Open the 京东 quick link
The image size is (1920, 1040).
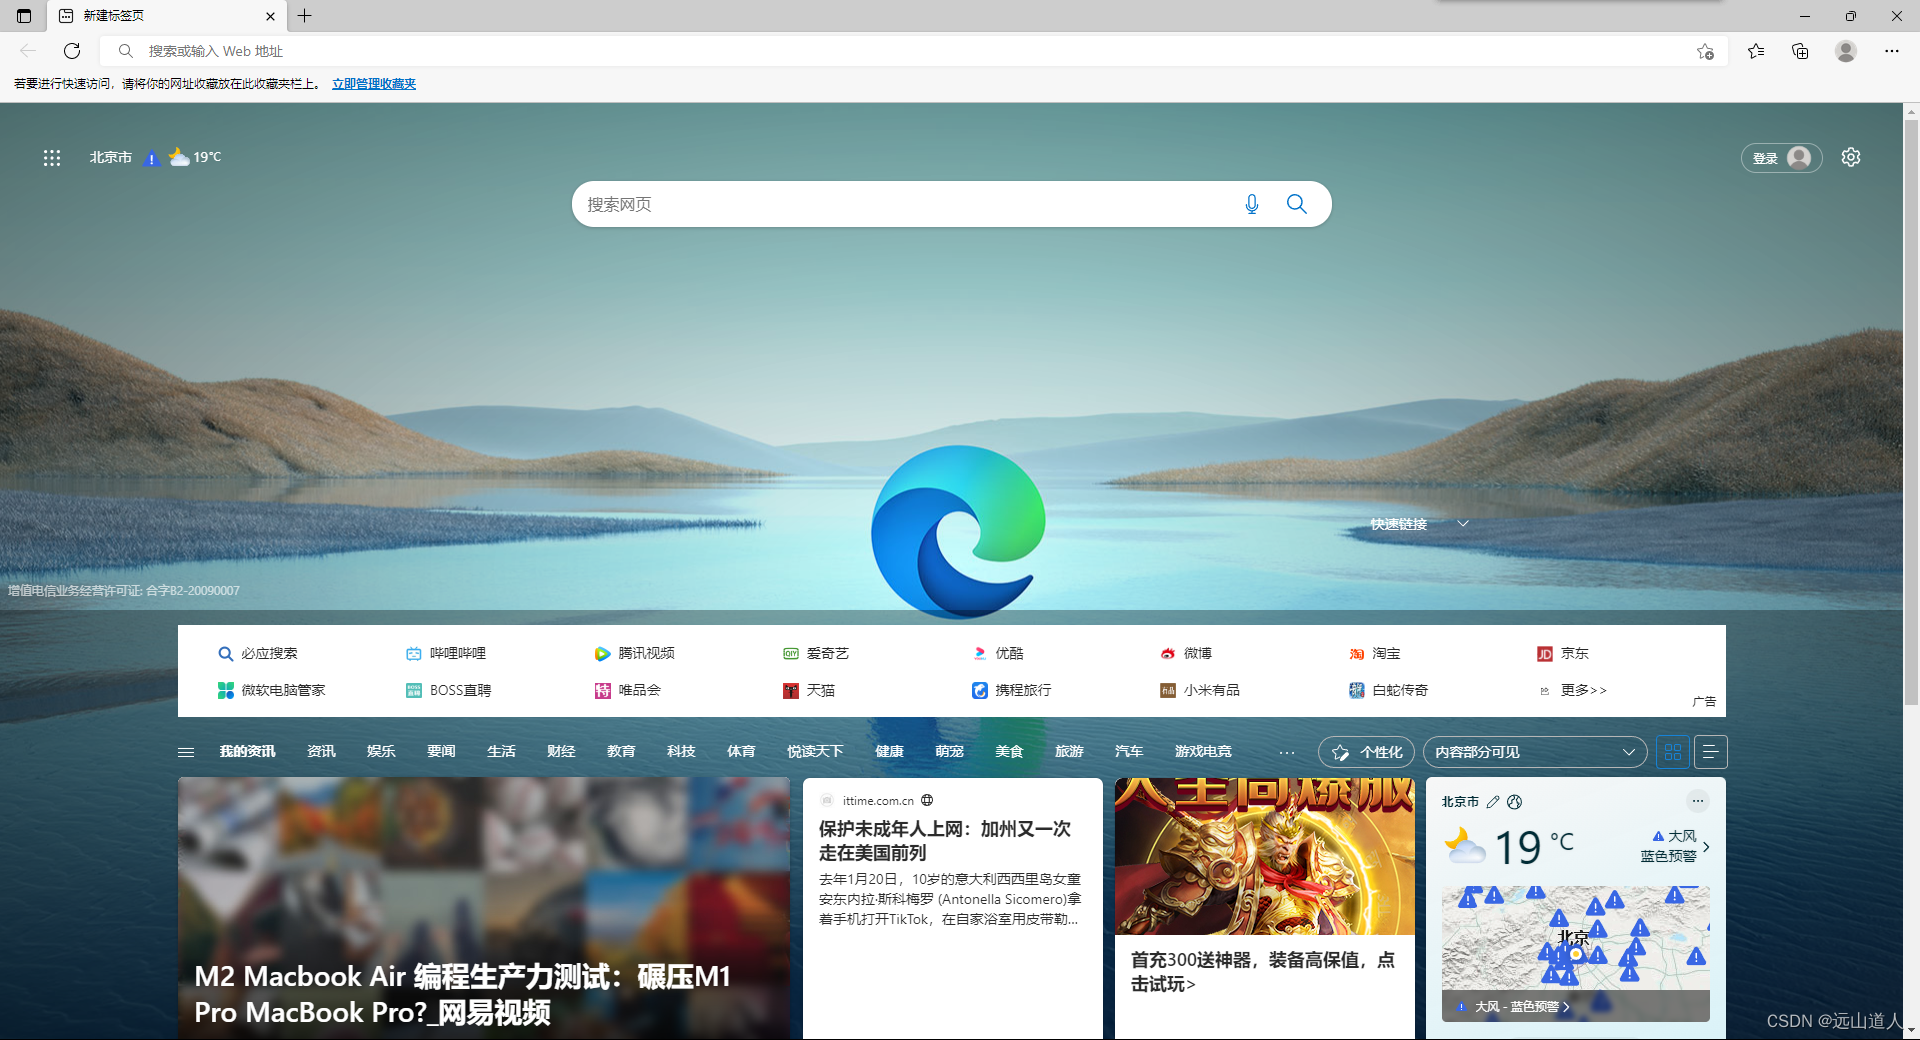(1563, 654)
